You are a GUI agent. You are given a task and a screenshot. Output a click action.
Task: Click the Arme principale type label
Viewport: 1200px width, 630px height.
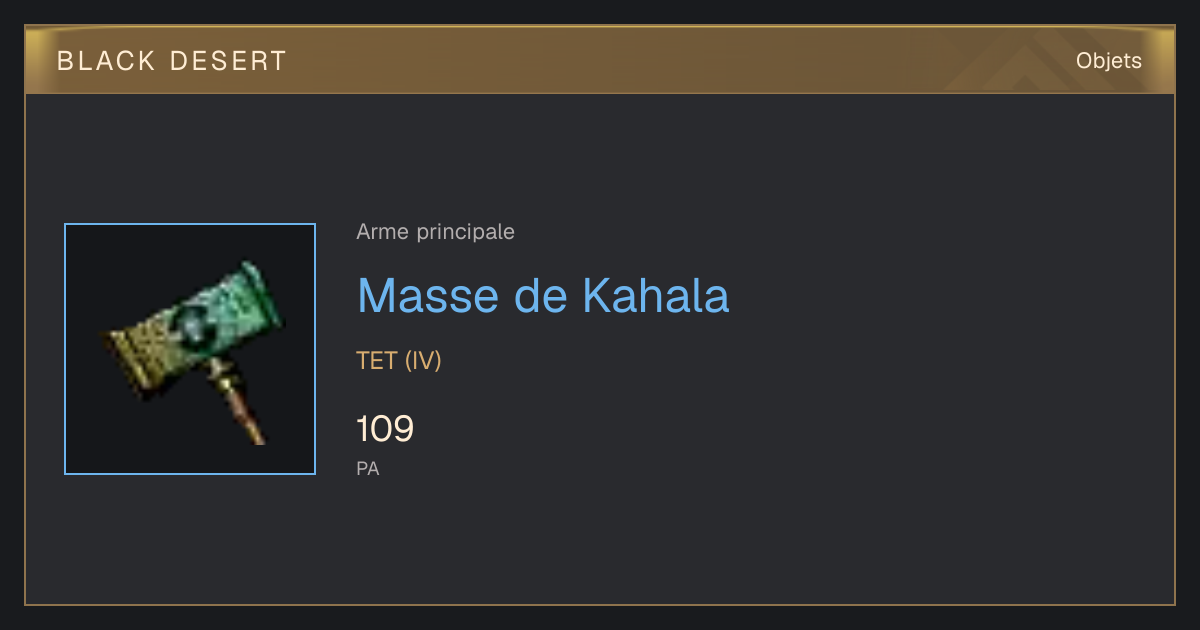[x=436, y=232]
